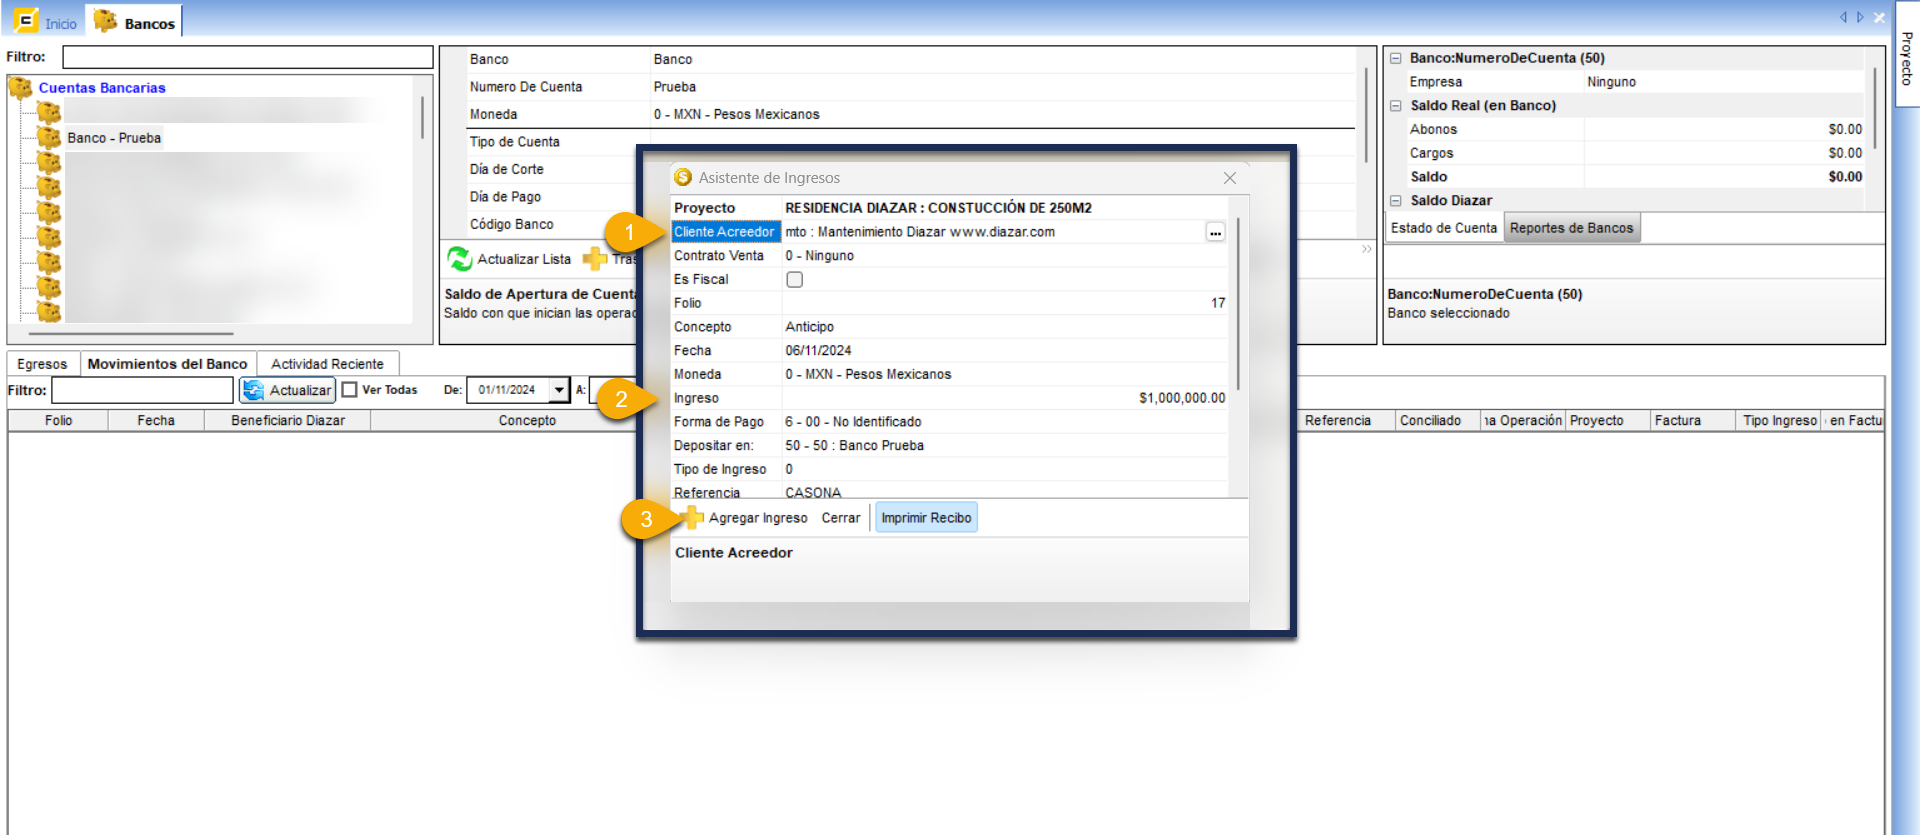Collapse the Saldo Diazar section
Screen dimensions: 1920x835
point(1395,201)
